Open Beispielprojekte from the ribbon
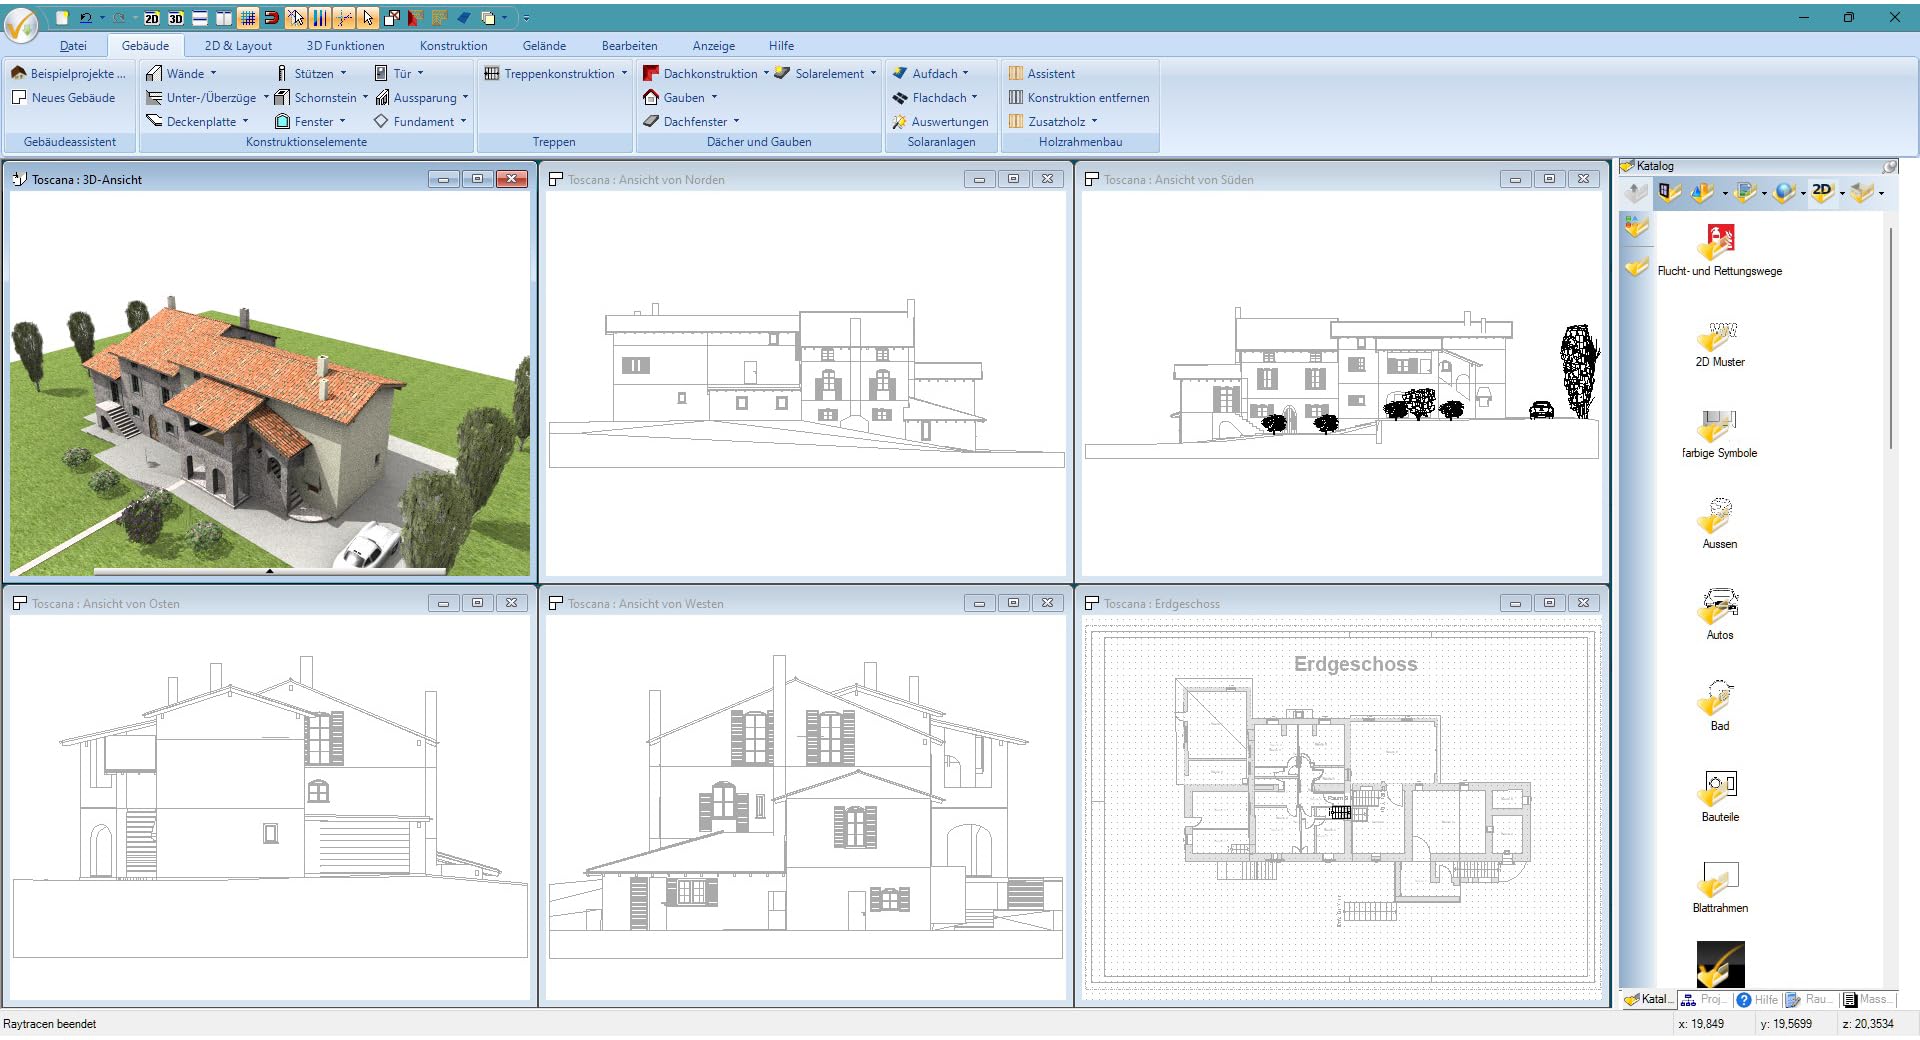The image size is (1920, 1040). 68,74
